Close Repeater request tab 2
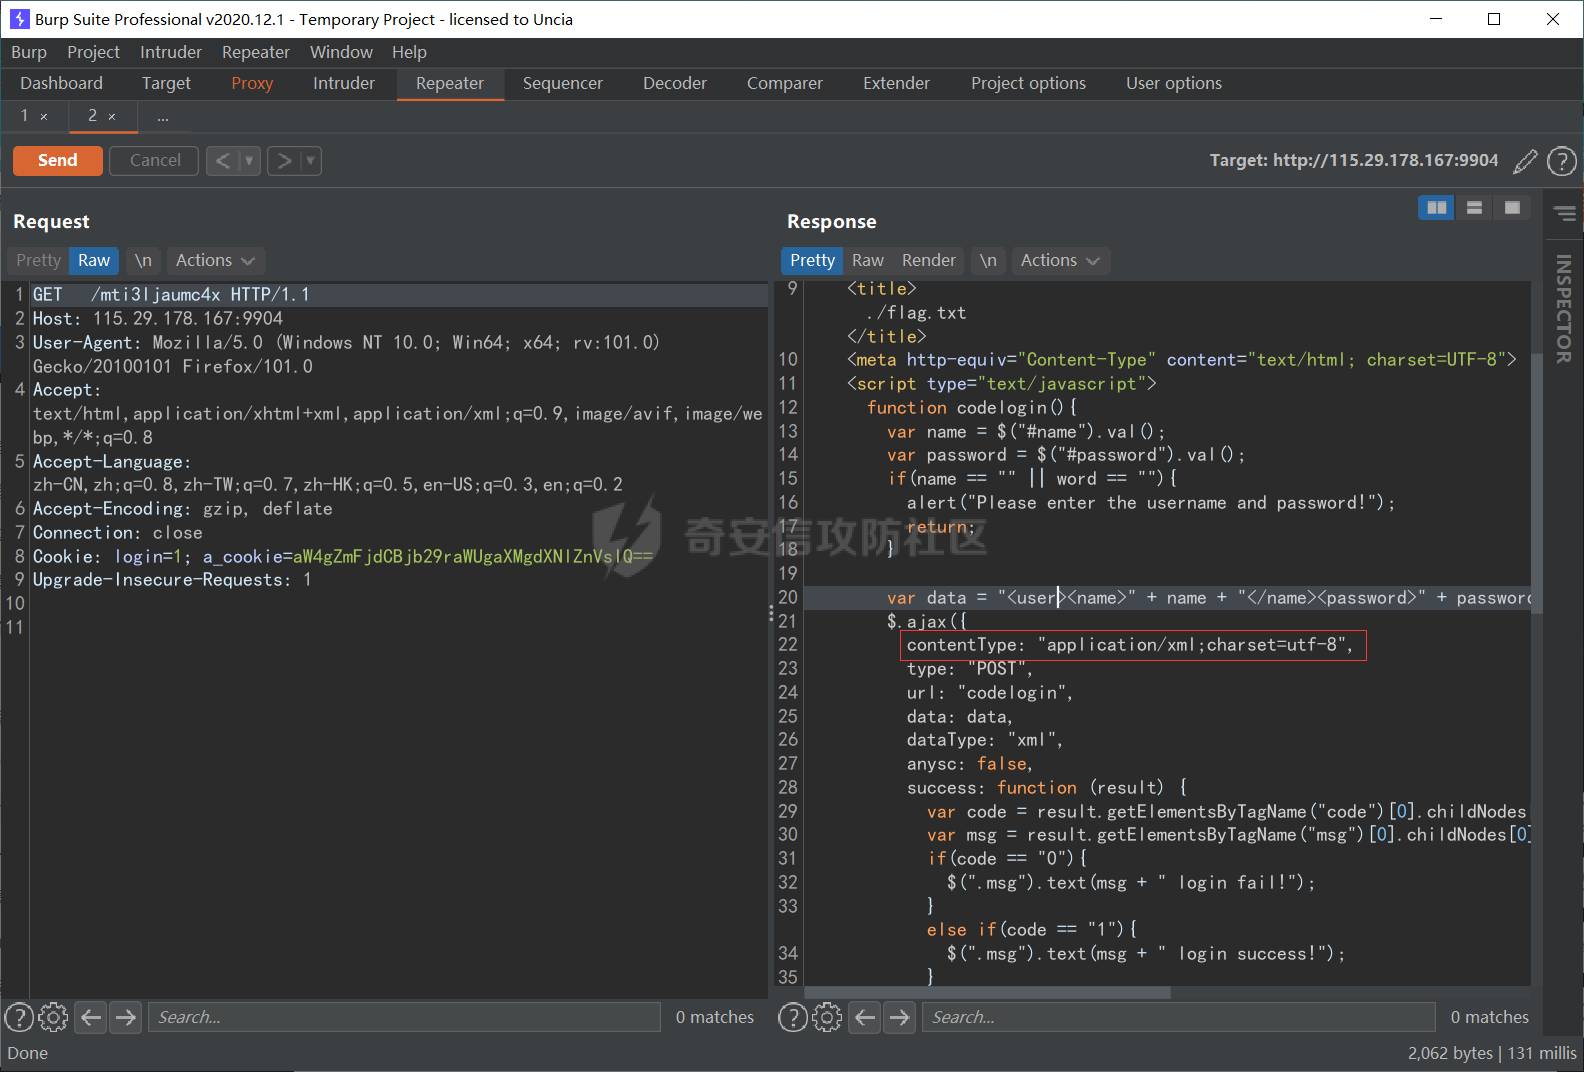The width and height of the screenshot is (1584, 1072). [x=112, y=117]
